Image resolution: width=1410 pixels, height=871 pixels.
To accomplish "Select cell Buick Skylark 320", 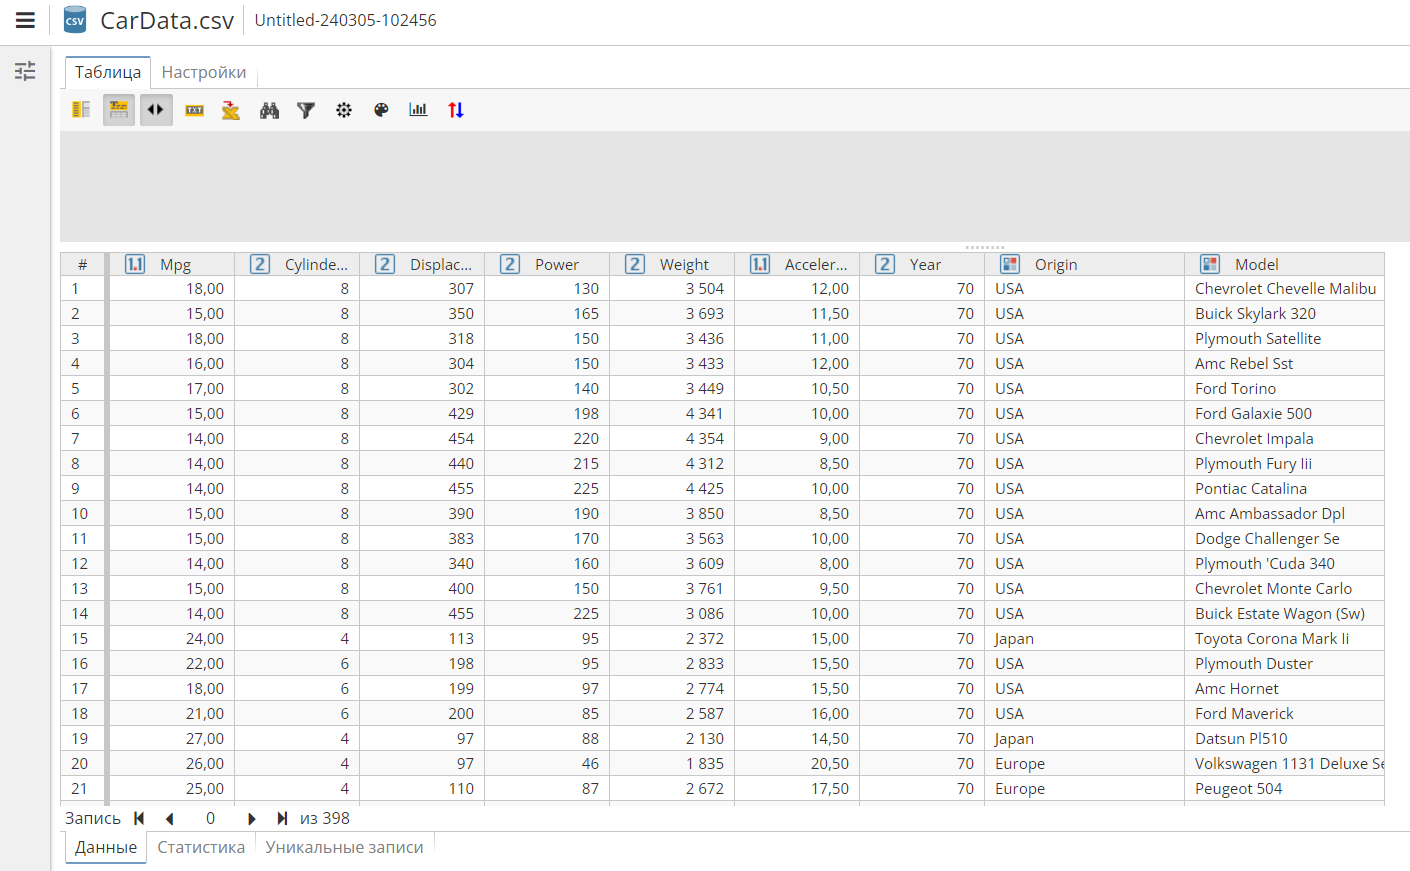I will pos(1285,313).
